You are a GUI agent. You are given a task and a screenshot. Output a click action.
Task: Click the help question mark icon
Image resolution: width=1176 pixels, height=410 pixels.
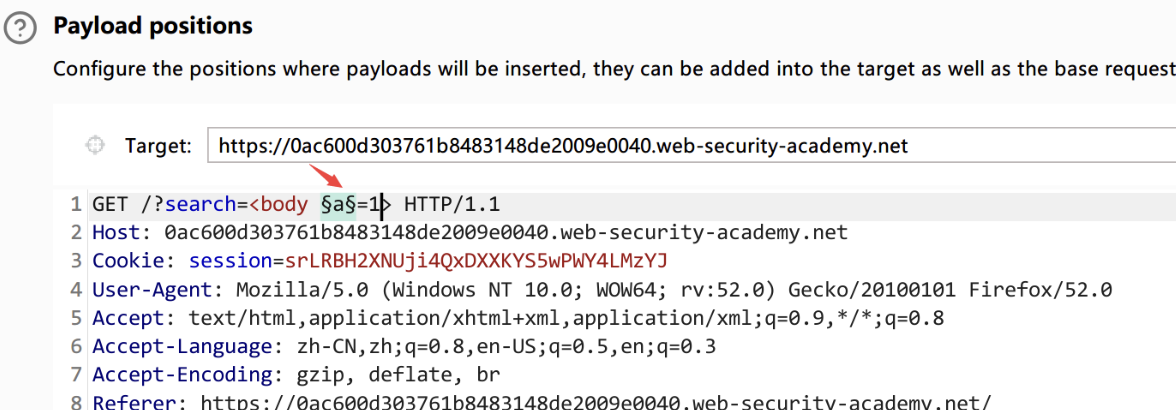tap(18, 29)
